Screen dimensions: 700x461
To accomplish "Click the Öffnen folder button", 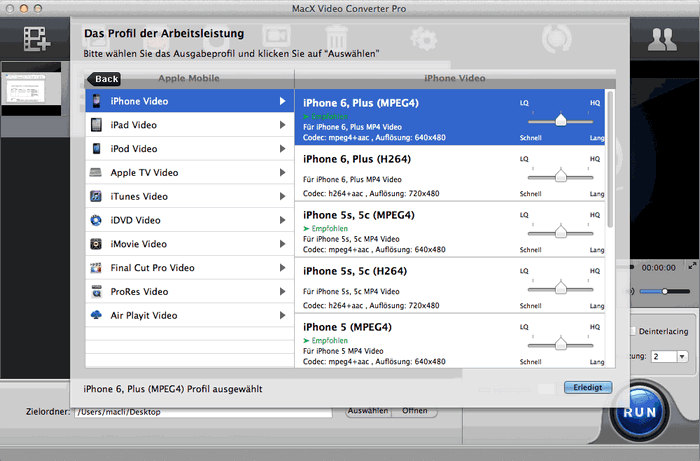I will 414,411.
